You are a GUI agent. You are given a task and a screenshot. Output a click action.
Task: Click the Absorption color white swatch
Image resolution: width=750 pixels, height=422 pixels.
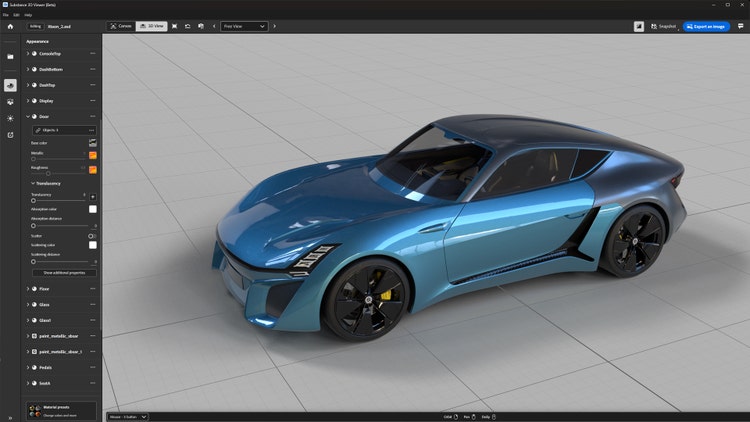pyautogui.click(x=93, y=209)
